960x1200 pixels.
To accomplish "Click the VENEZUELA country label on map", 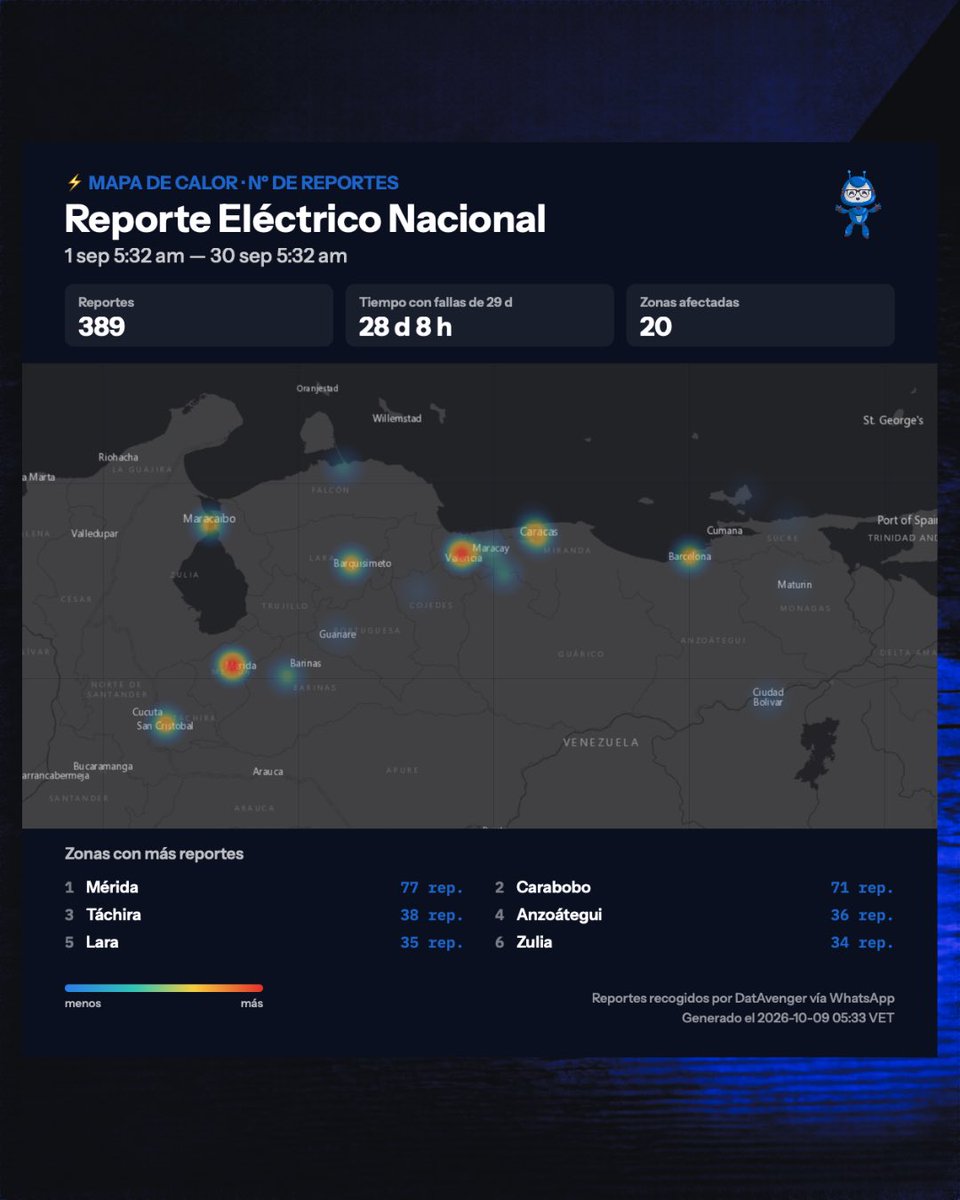I will pyautogui.click(x=601, y=742).
